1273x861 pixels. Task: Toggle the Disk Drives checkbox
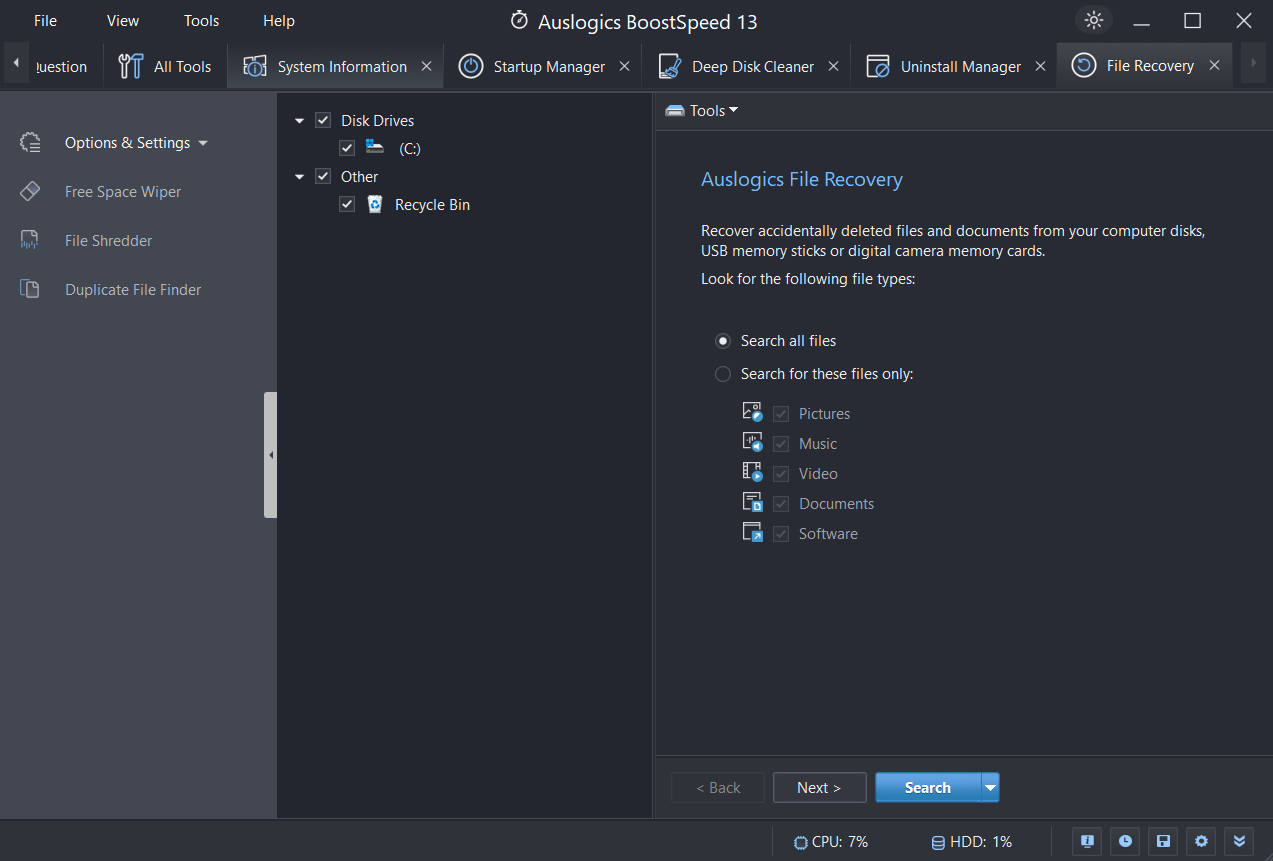[323, 120]
